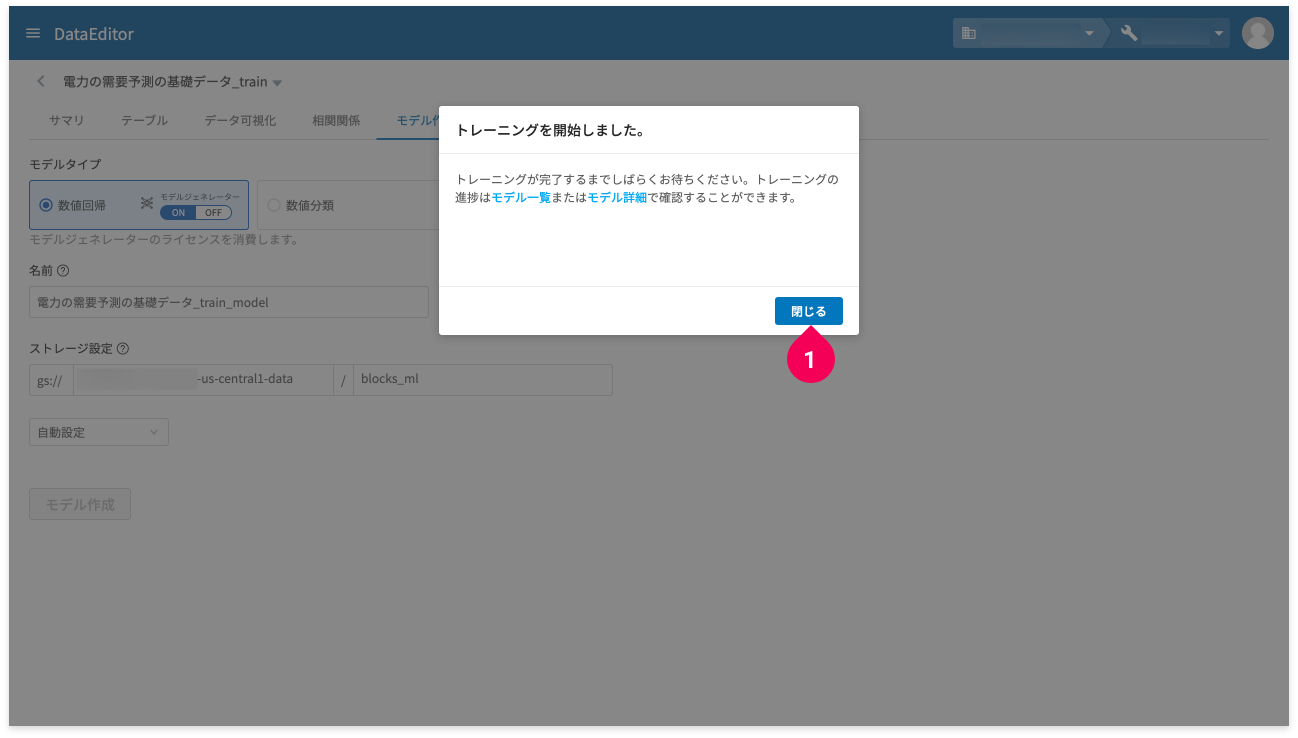Select the 数値分類 radio button
Image resolution: width=1298 pixels, height=738 pixels.
coord(274,205)
